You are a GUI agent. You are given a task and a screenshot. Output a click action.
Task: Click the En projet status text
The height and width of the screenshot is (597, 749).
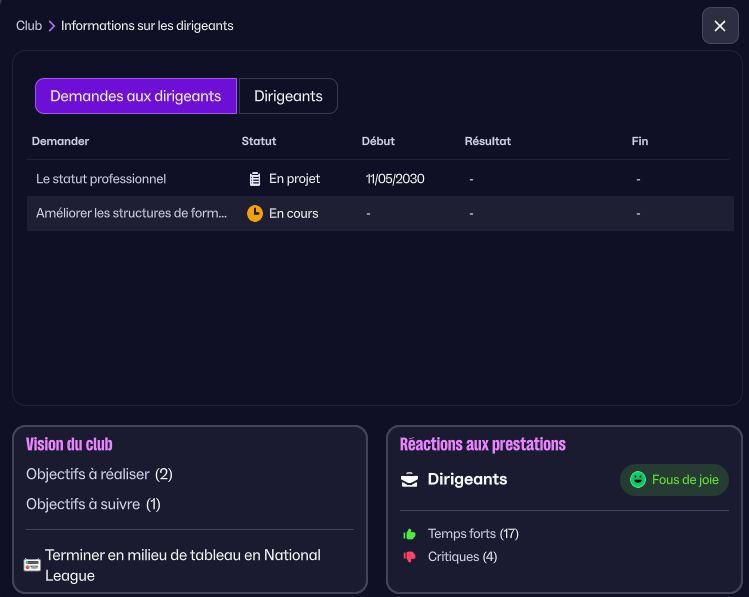tap(294, 179)
